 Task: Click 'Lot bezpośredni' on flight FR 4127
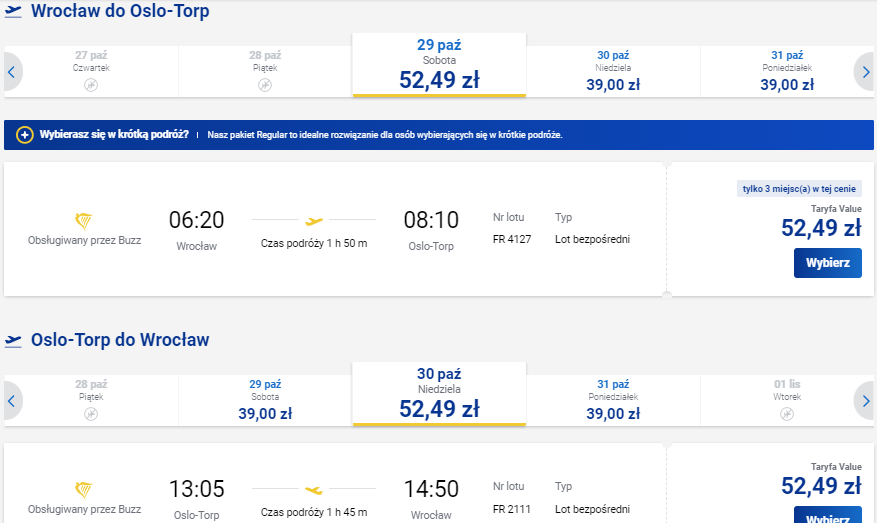pyautogui.click(x=592, y=239)
